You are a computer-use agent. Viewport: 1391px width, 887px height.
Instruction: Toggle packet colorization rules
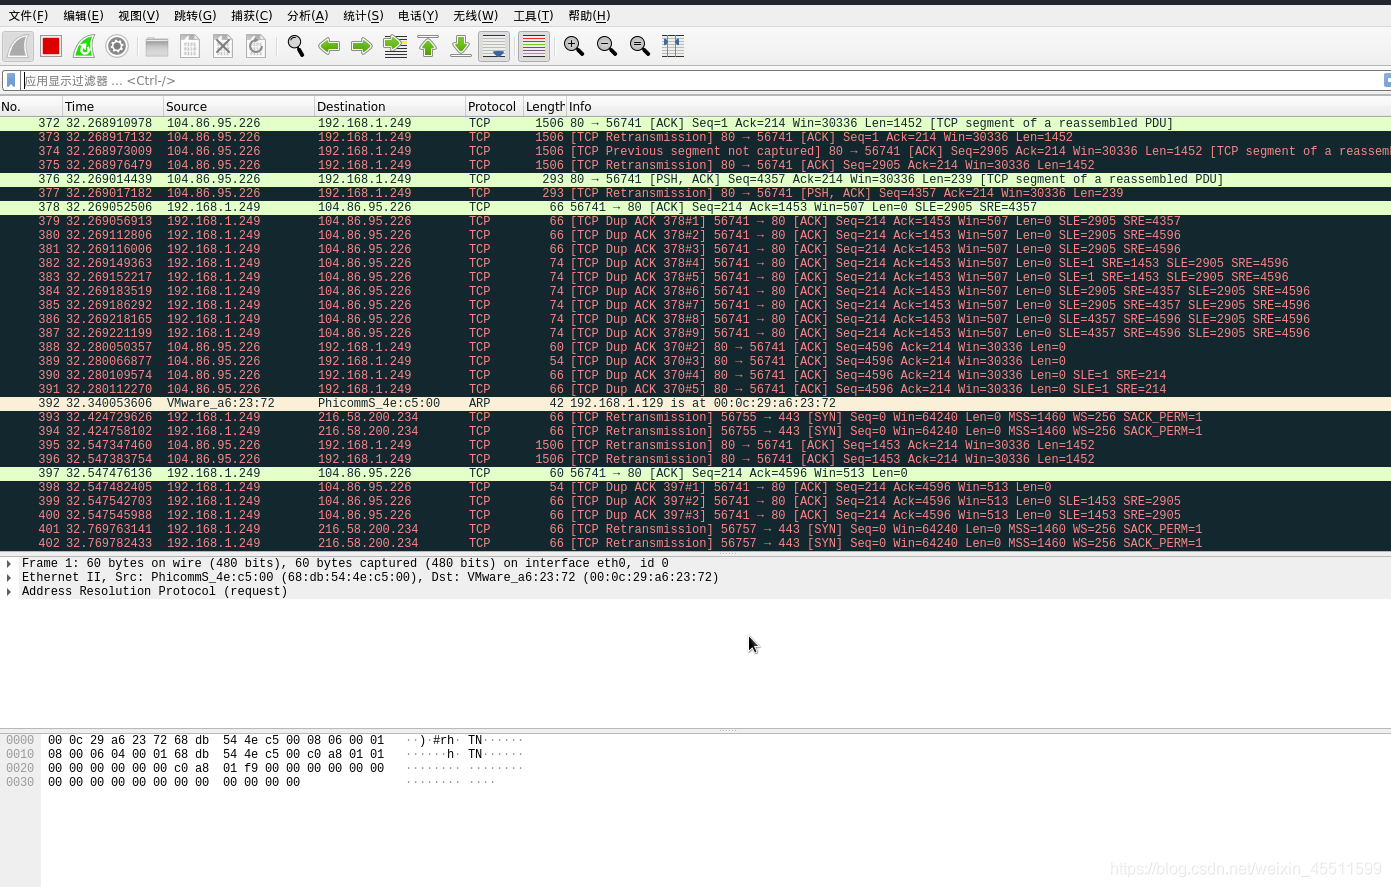[534, 46]
